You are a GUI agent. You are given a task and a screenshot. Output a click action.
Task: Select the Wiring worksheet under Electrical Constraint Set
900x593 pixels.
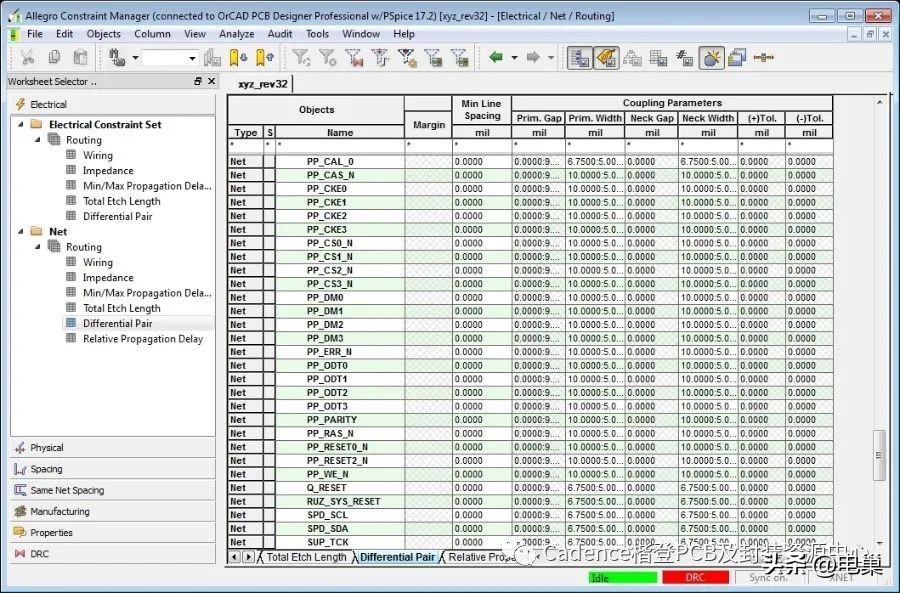(x=97, y=155)
